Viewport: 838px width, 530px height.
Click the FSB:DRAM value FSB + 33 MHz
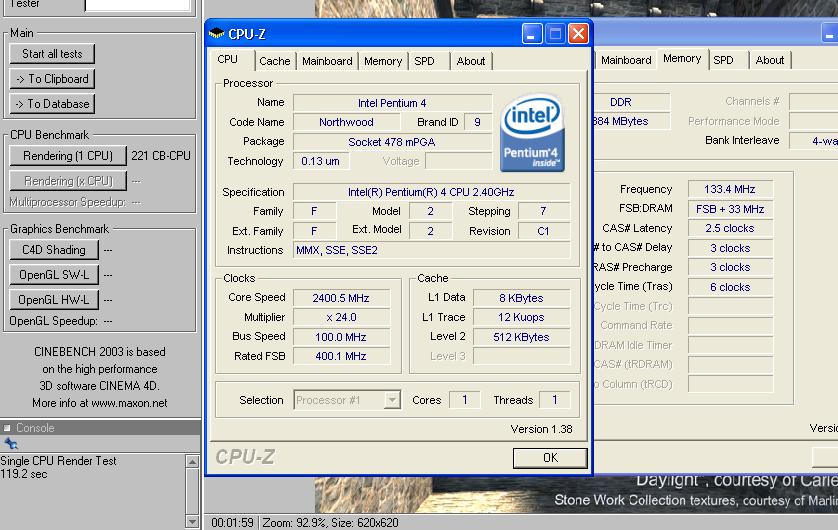point(730,209)
